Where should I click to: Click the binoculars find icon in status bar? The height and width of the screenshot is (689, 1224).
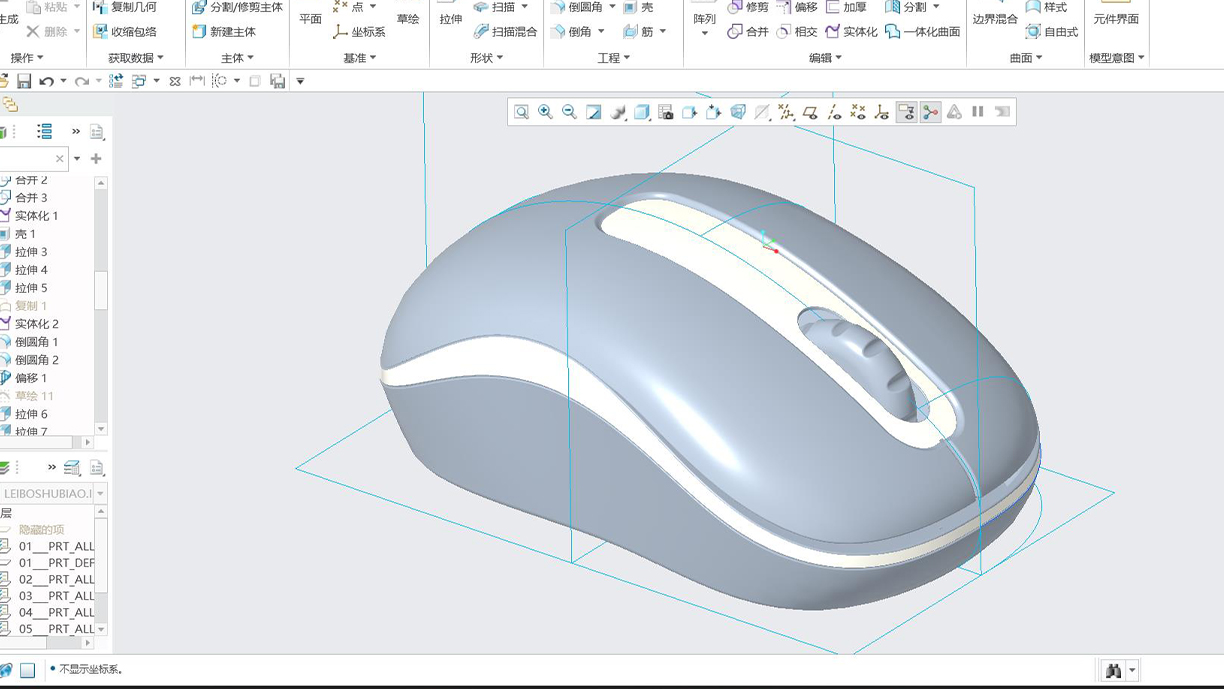[1113, 671]
